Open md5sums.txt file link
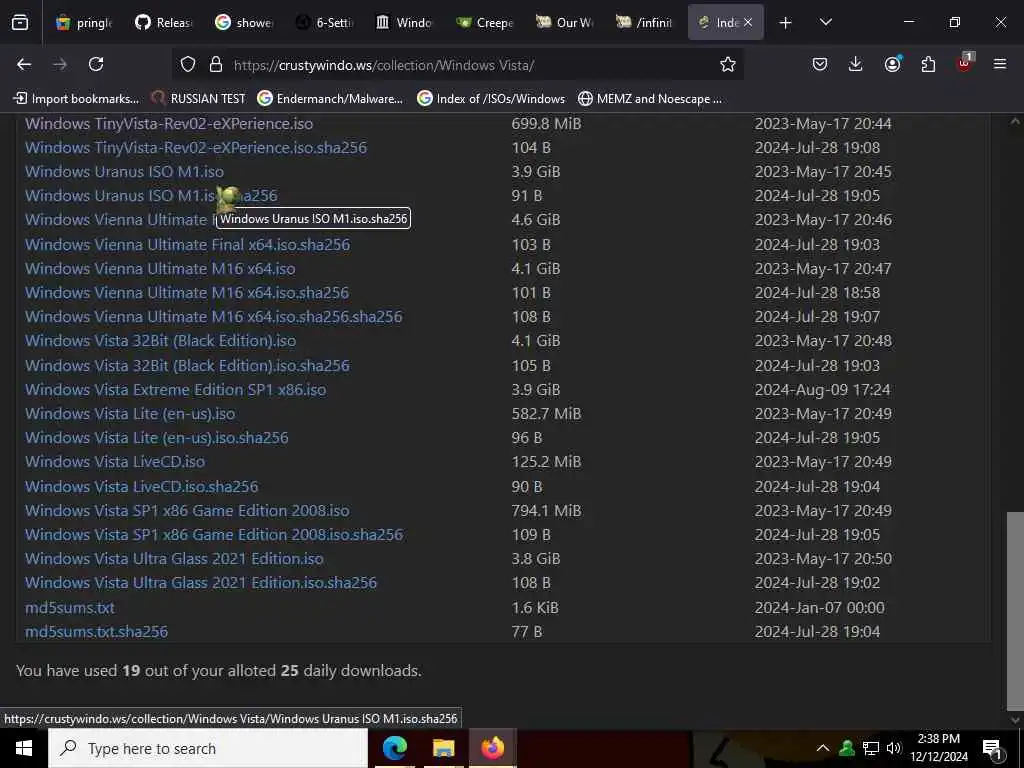Image resolution: width=1024 pixels, height=768 pixels. pyautogui.click(x=70, y=607)
